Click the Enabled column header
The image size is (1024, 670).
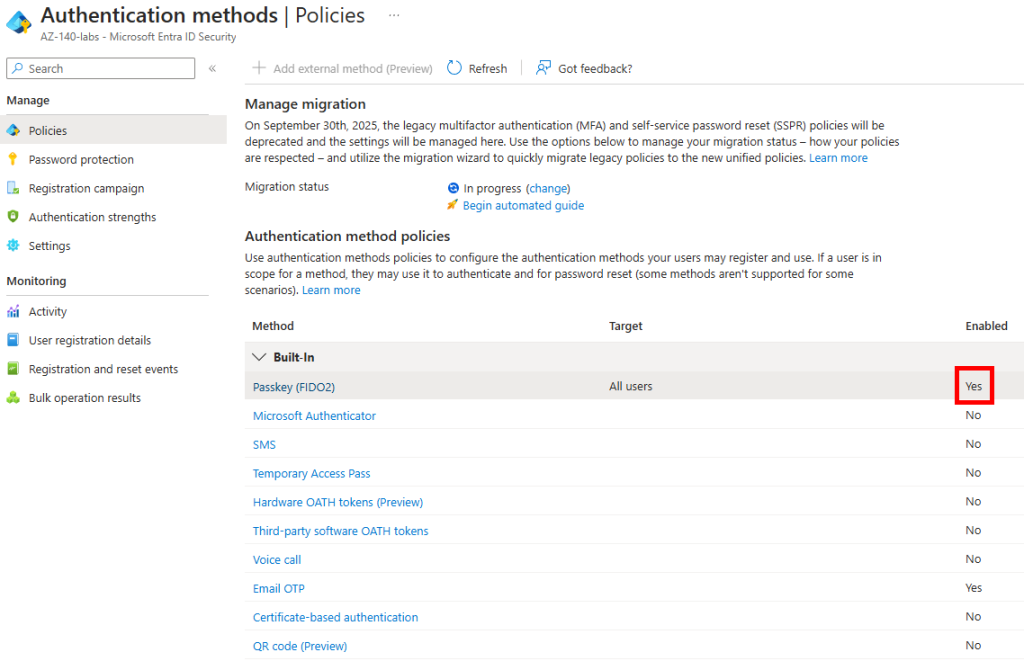tap(986, 326)
